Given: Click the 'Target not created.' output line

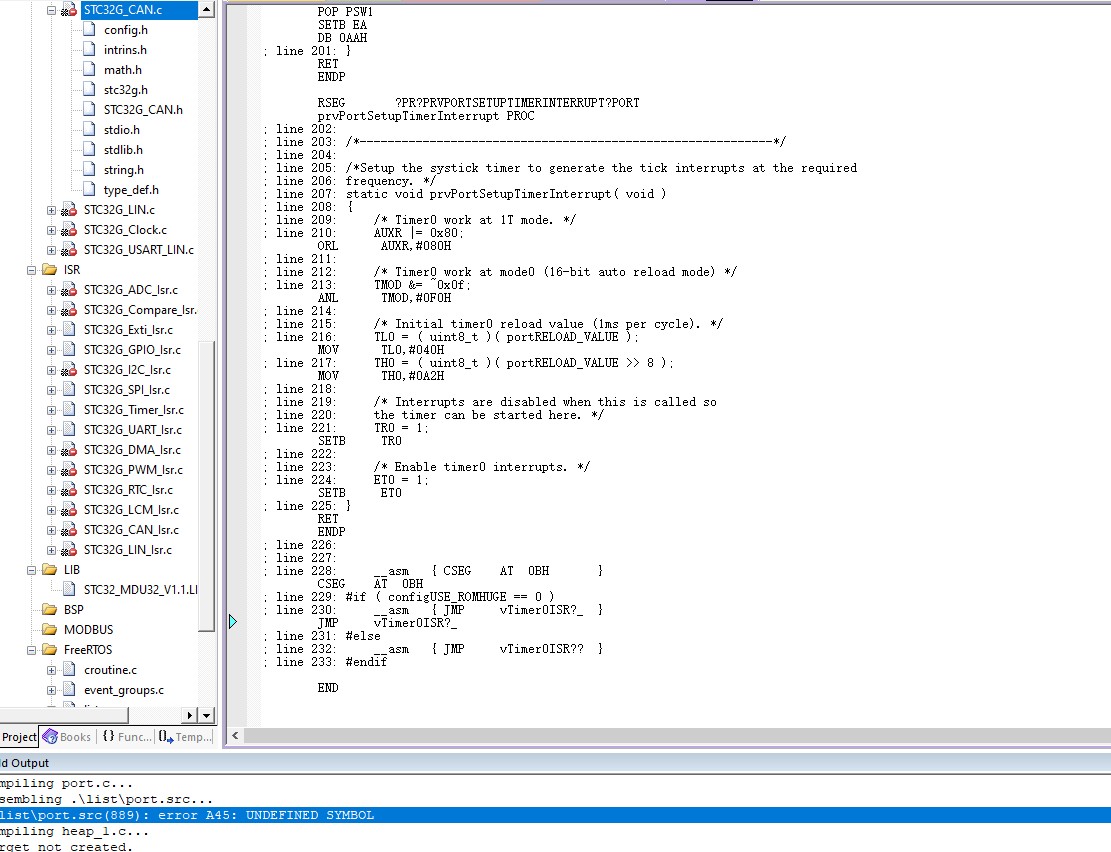Looking at the screenshot, I should point(66,846).
